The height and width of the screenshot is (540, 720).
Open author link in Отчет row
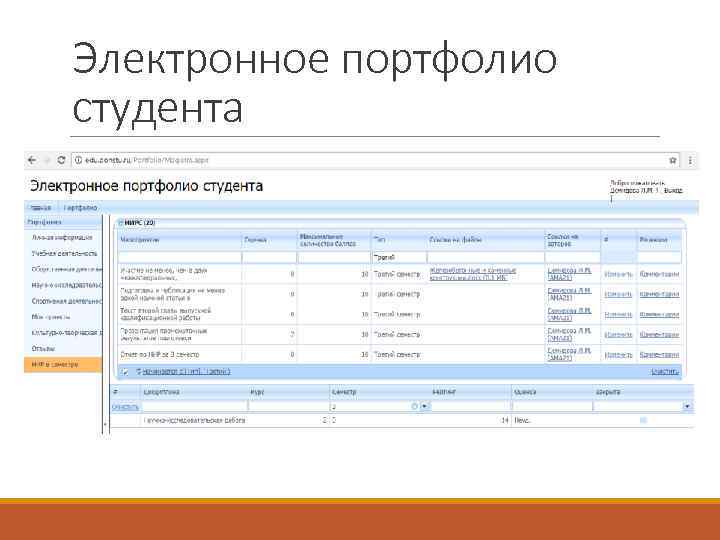569,354
